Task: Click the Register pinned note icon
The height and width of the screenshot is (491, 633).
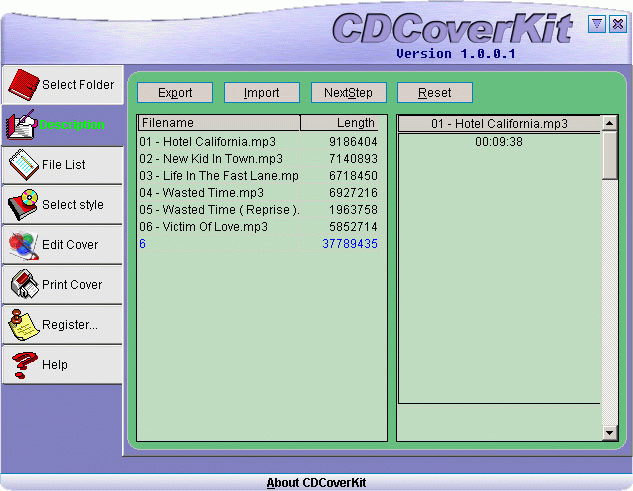Action: tap(23, 325)
